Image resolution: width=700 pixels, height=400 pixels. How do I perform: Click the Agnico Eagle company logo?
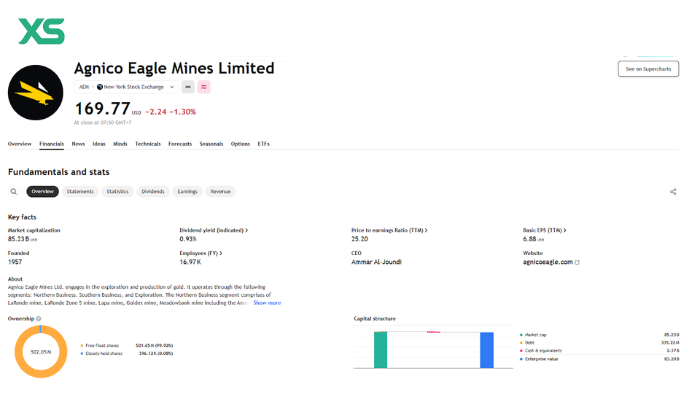click(35, 92)
